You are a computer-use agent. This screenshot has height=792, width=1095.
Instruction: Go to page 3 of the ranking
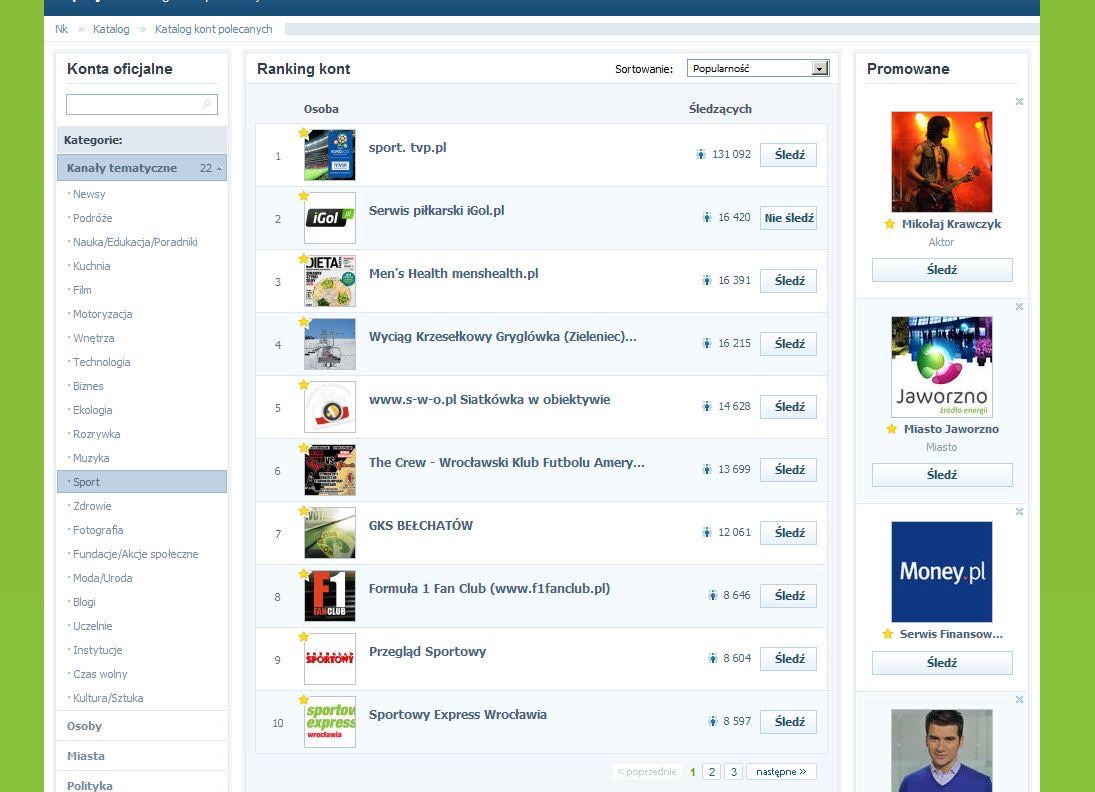[733, 772]
